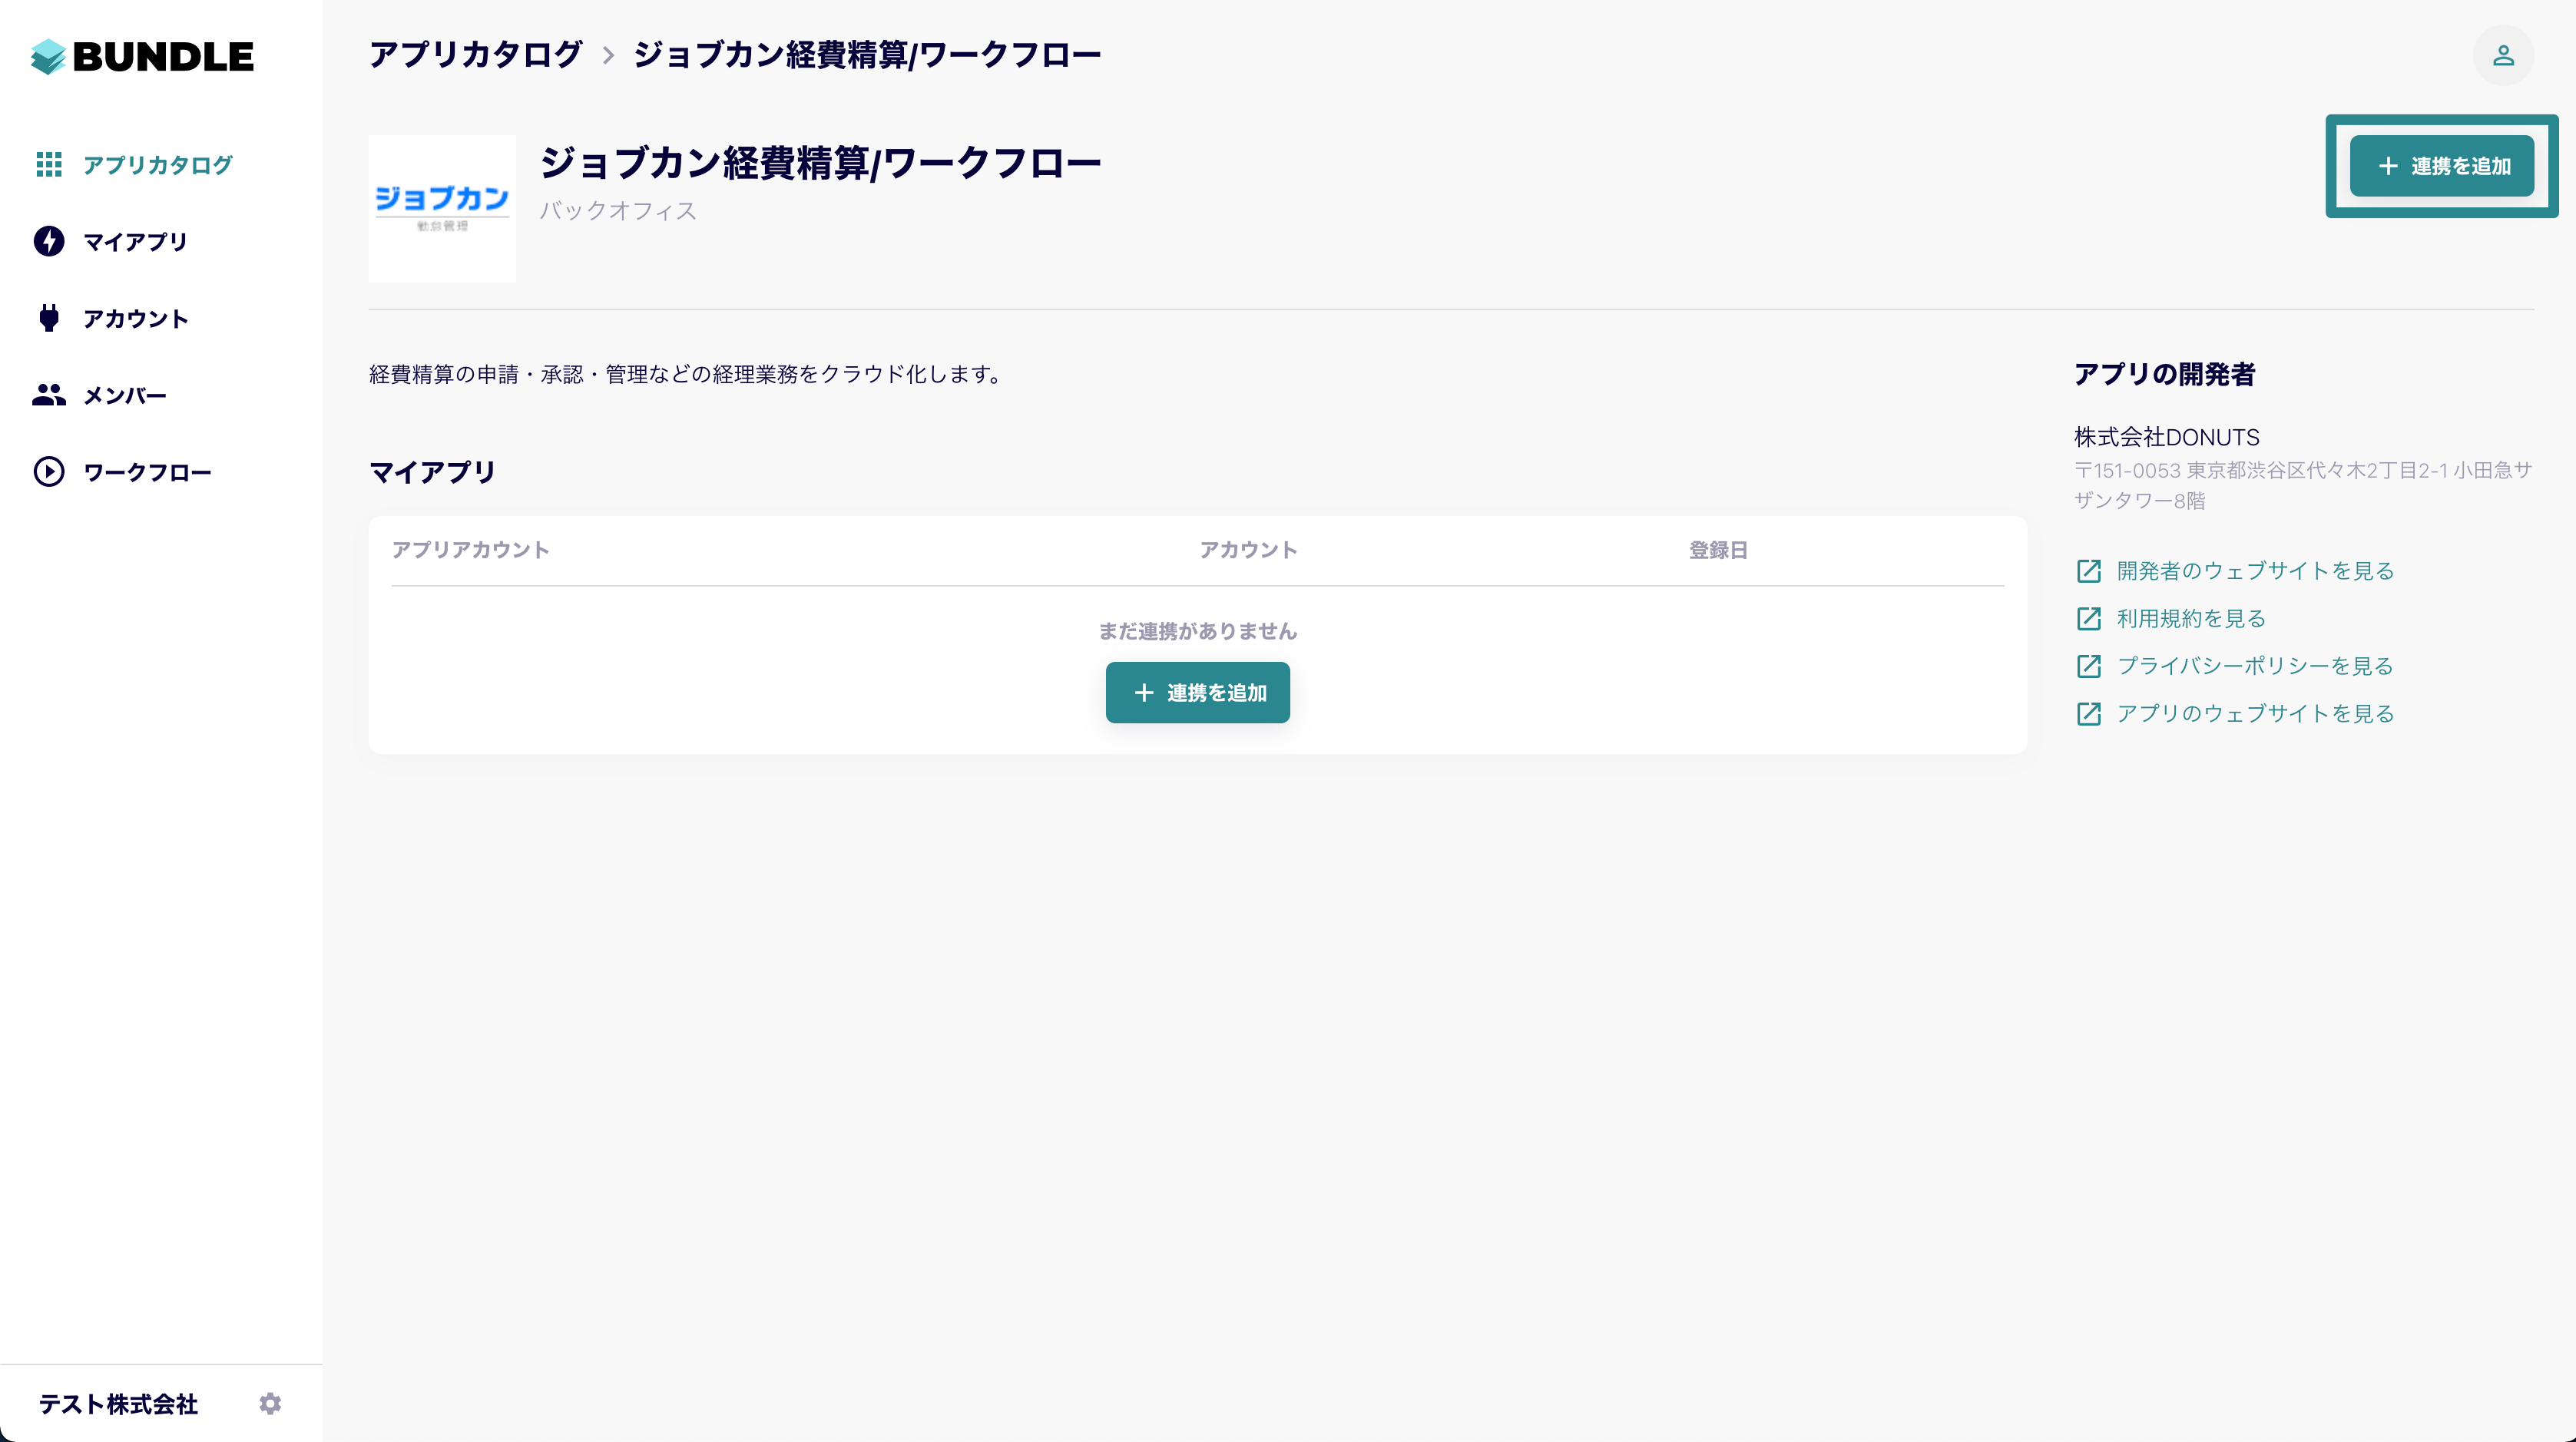Click the メンバー people icon

click(x=49, y=395)
